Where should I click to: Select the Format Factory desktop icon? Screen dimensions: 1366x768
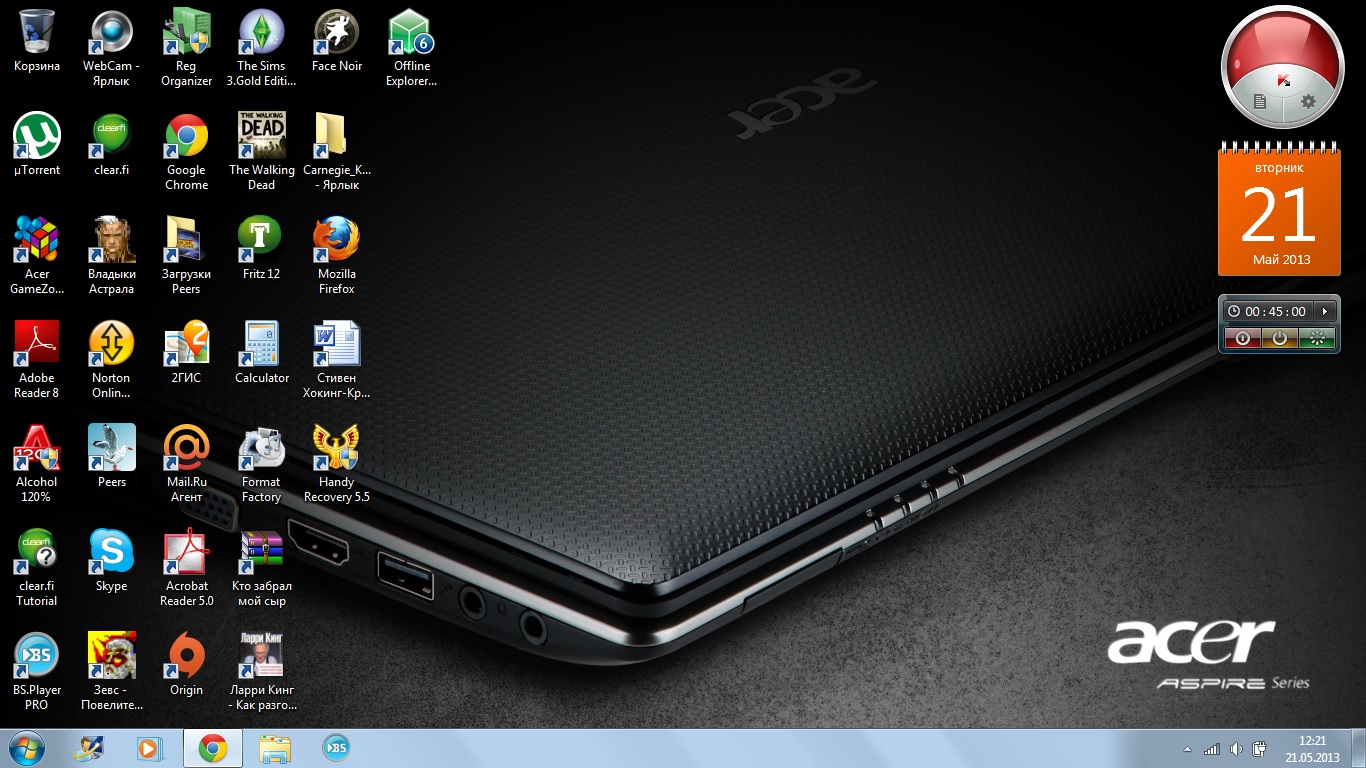[x=261, y=464]
